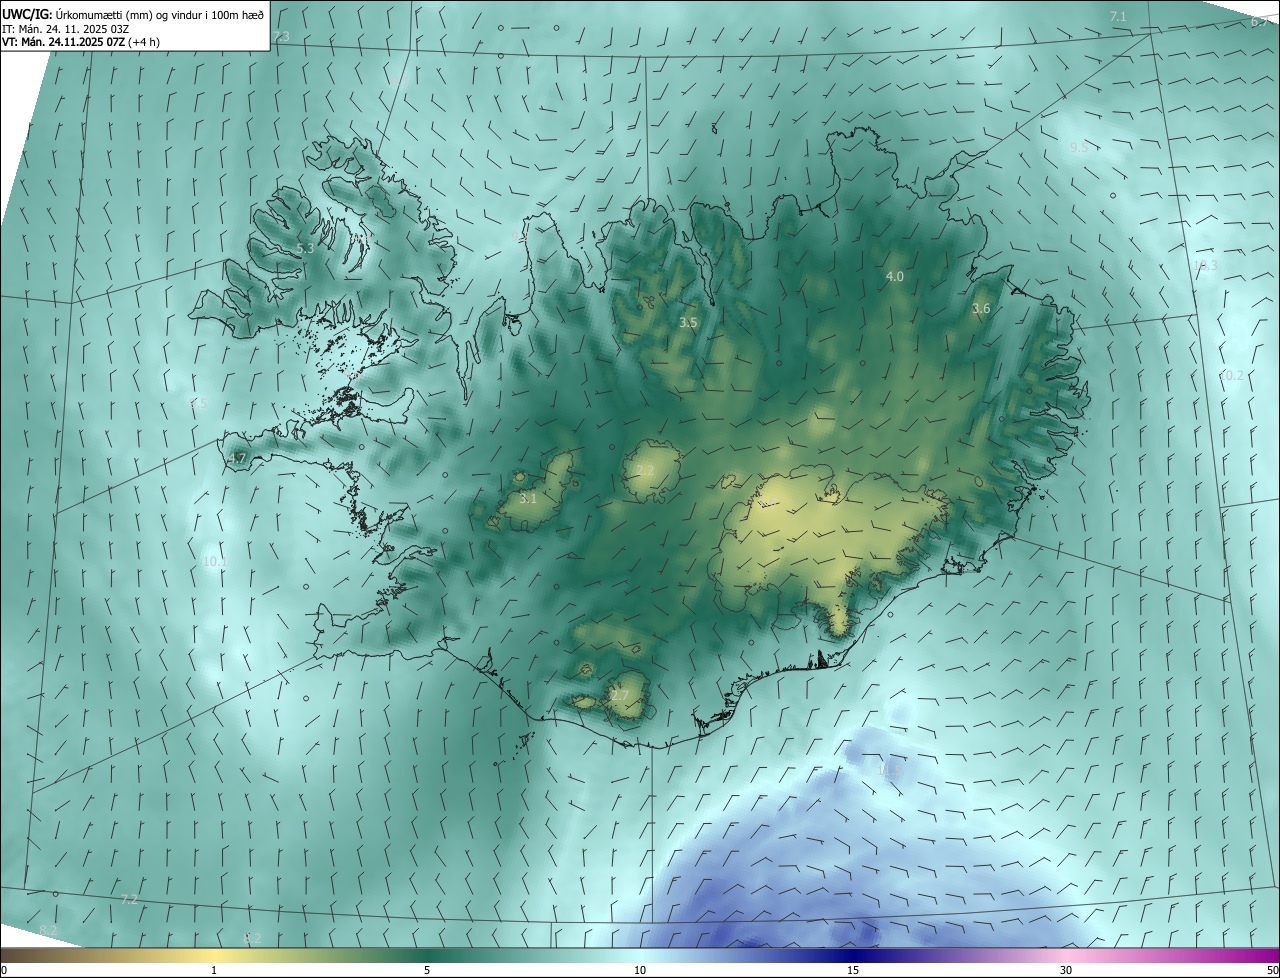The image size is (1280, 978).
Task: Click the title 'Úrkomumætti (mm) og vindur í 100m hæð'
Action: point(161,15)
